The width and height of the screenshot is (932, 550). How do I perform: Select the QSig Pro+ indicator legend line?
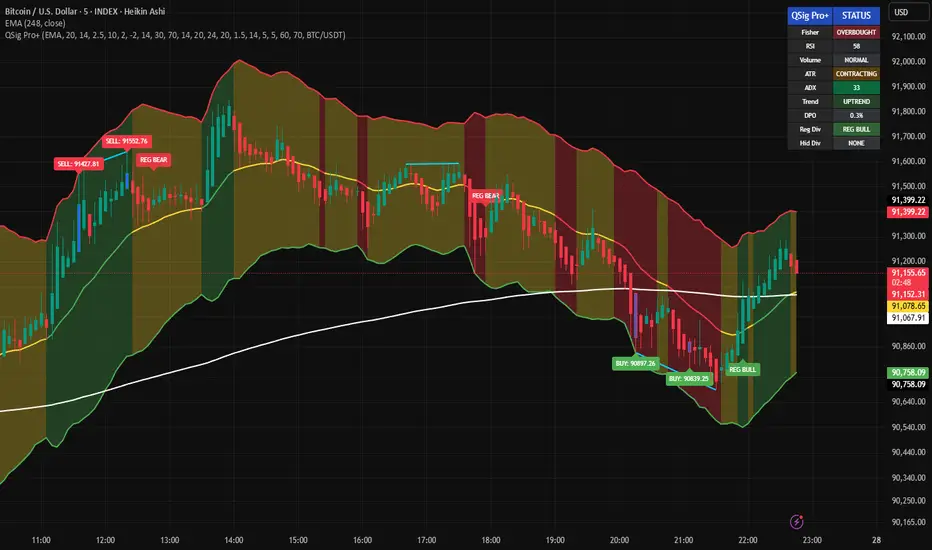pos(175,35)
